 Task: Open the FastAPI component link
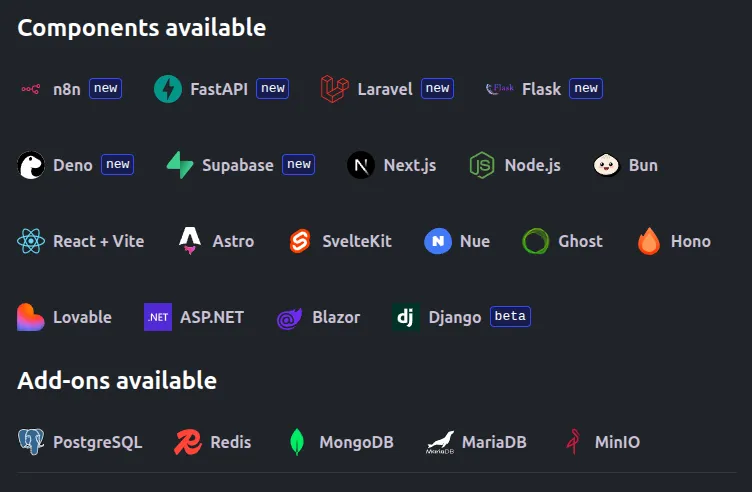(219, 89)
